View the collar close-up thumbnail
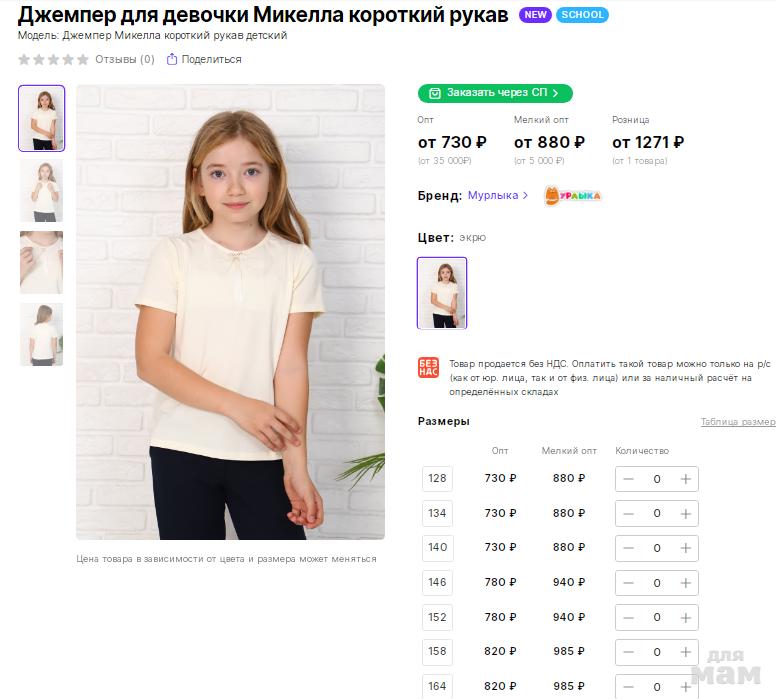The image size is (776, 699). click(41, 262)
